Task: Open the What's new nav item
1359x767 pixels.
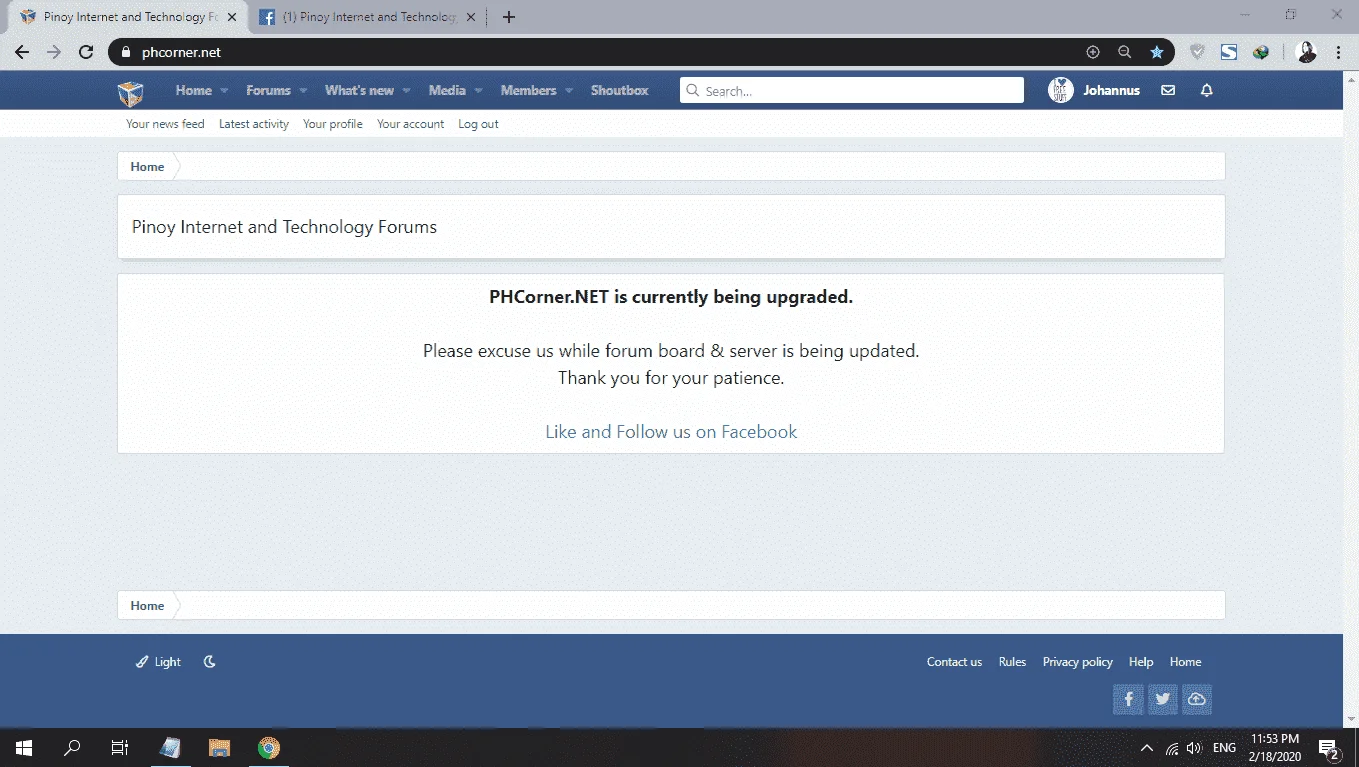Action: pos(359,90)
